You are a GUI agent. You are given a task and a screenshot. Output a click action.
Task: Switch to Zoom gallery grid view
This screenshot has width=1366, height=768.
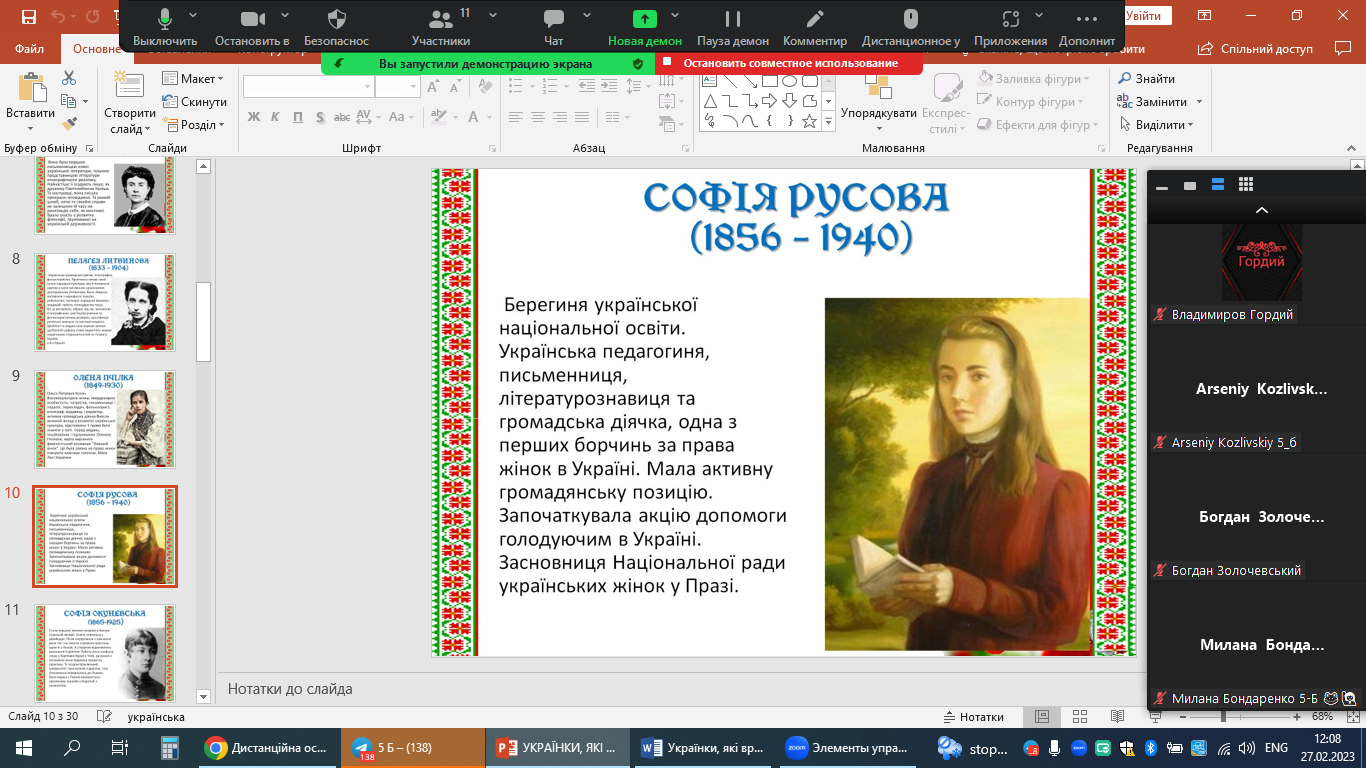1246,185
